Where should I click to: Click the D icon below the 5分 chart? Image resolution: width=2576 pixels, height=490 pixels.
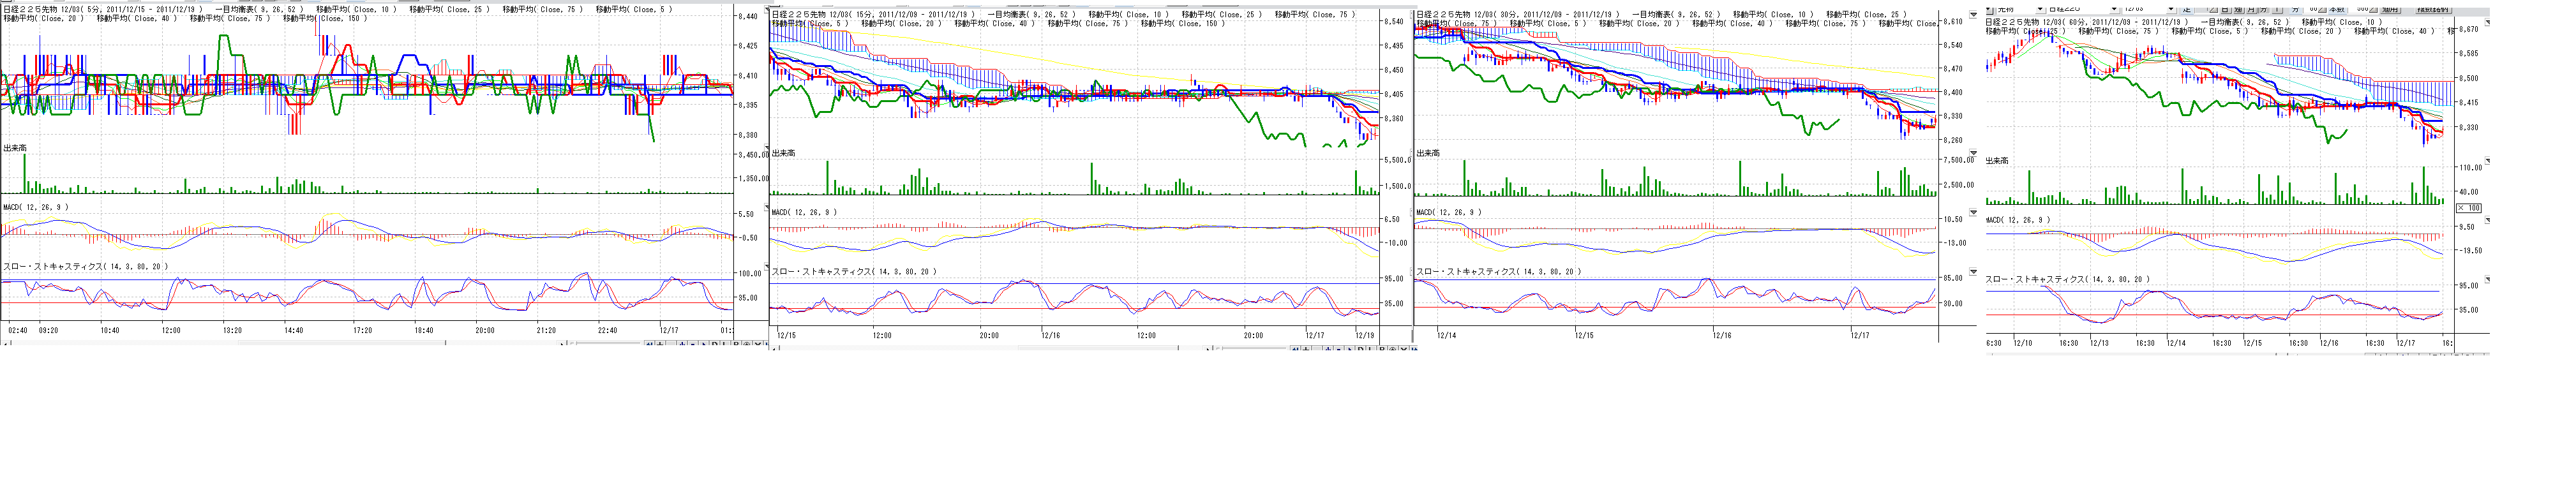click(715, 345)
